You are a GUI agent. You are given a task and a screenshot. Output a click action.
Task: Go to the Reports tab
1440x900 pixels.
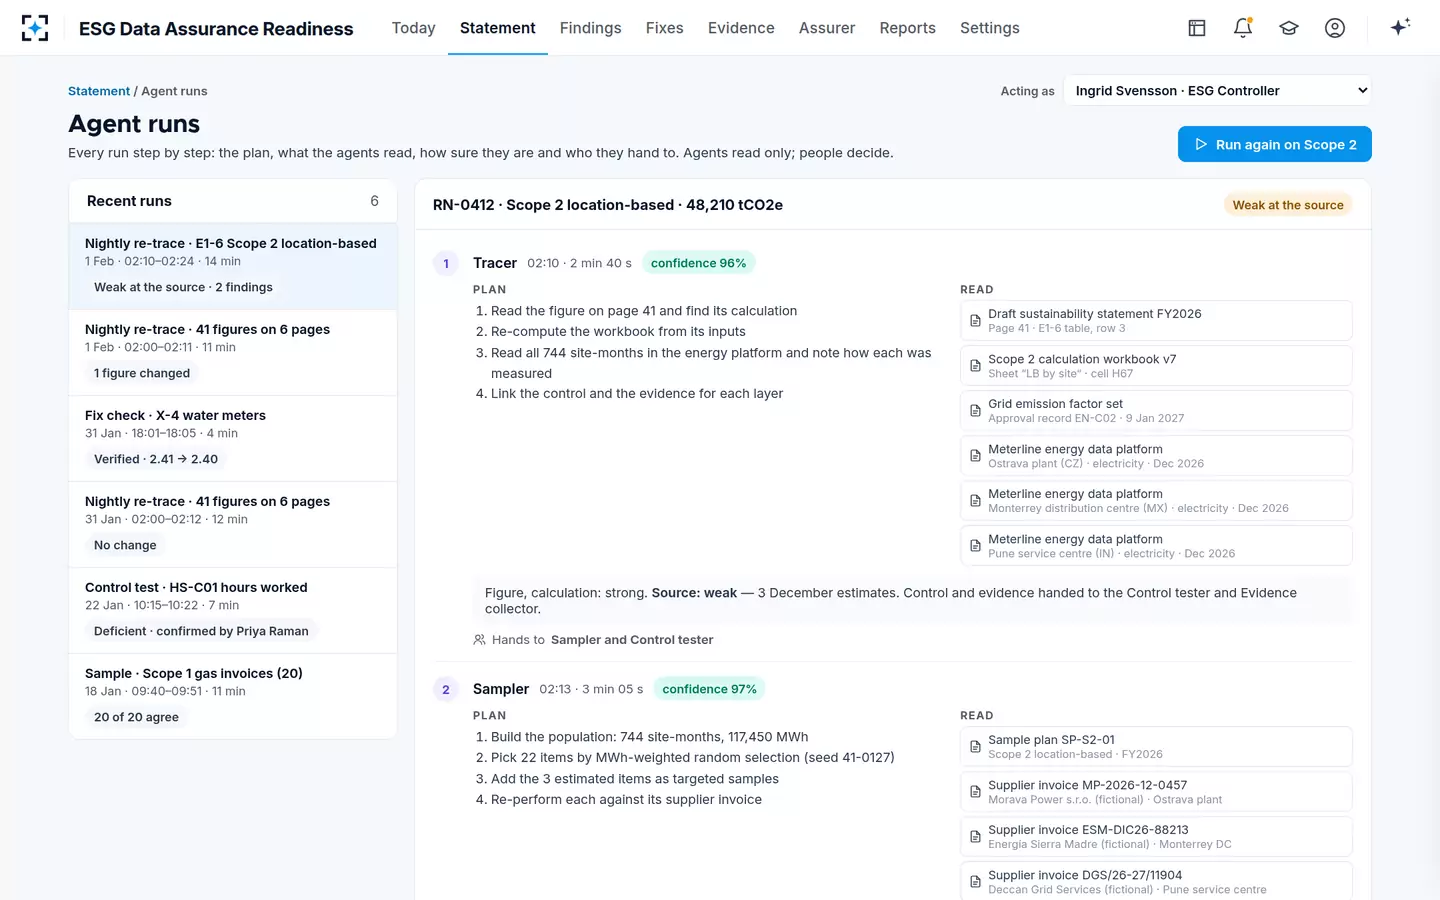click(x=907, y=28)
